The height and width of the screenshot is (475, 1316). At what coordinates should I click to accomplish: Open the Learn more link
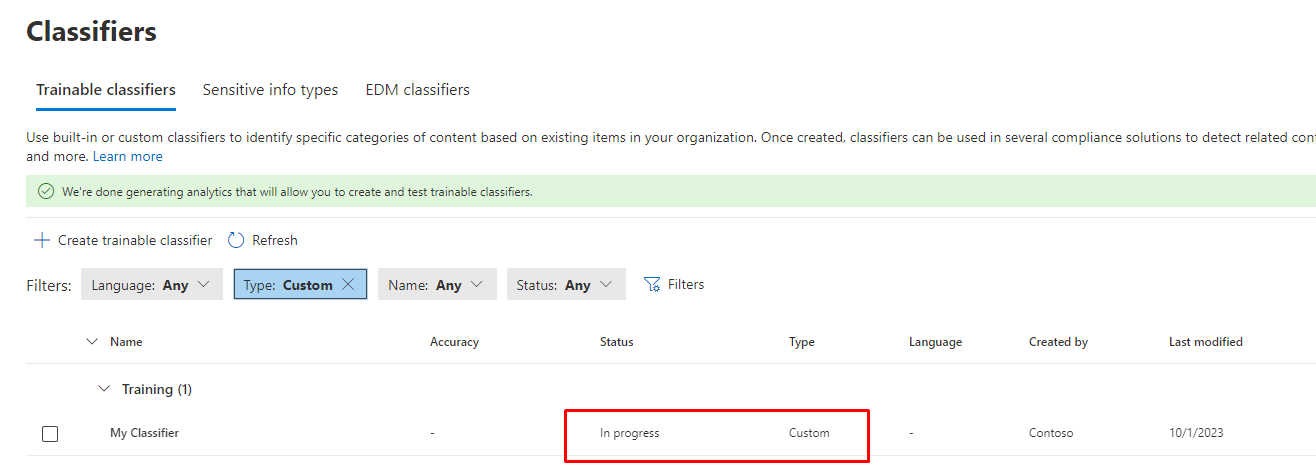[127, 157]
